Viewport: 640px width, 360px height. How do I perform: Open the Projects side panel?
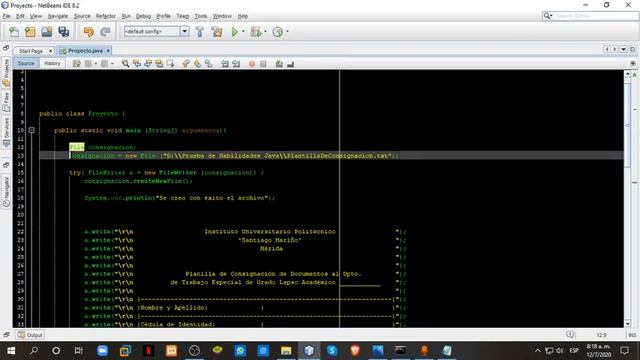pos(6,73)
